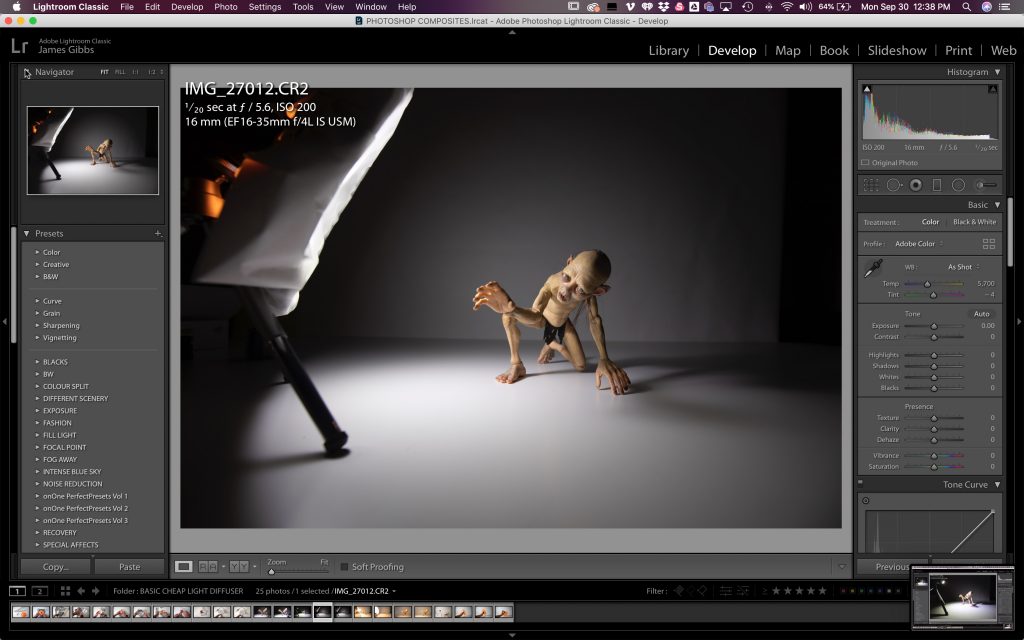The height and width of the screenshot is (640, 1024).
Task: Filter by red color label
Action: coord(843,591)
